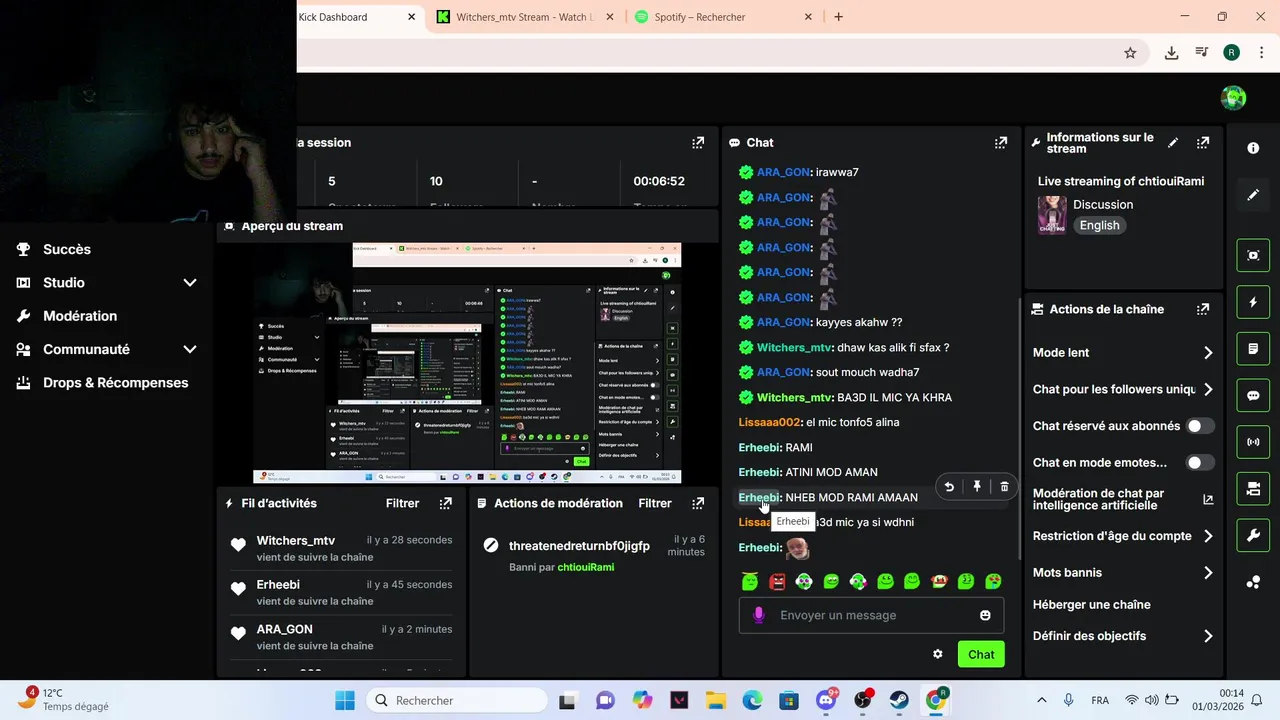Open Kick account avatar menu
Viewport: 1280px width, 720px height.
[1233, 98]
